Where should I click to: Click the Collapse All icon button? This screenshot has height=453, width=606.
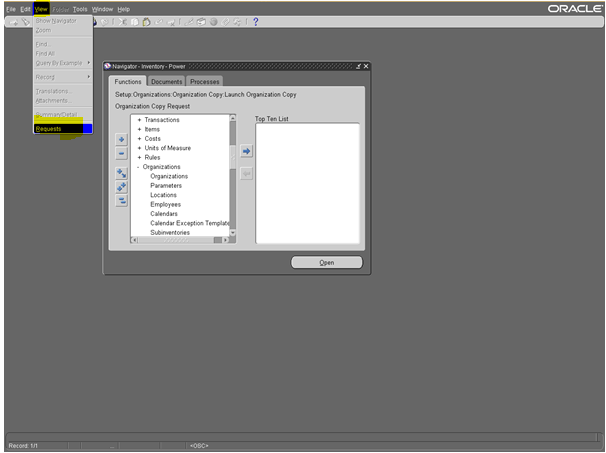(121, 201)
